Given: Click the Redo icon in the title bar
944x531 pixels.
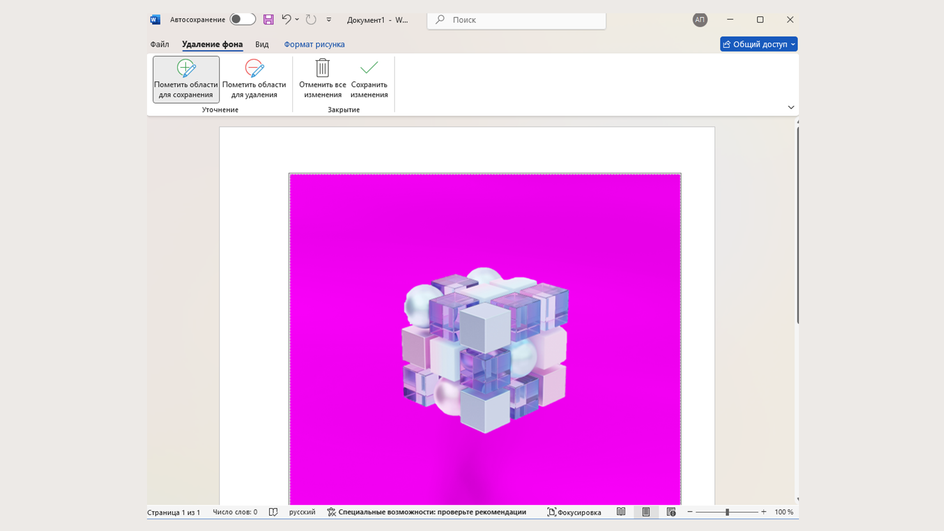Looking at the screenshot, I should tap(311, 20).
